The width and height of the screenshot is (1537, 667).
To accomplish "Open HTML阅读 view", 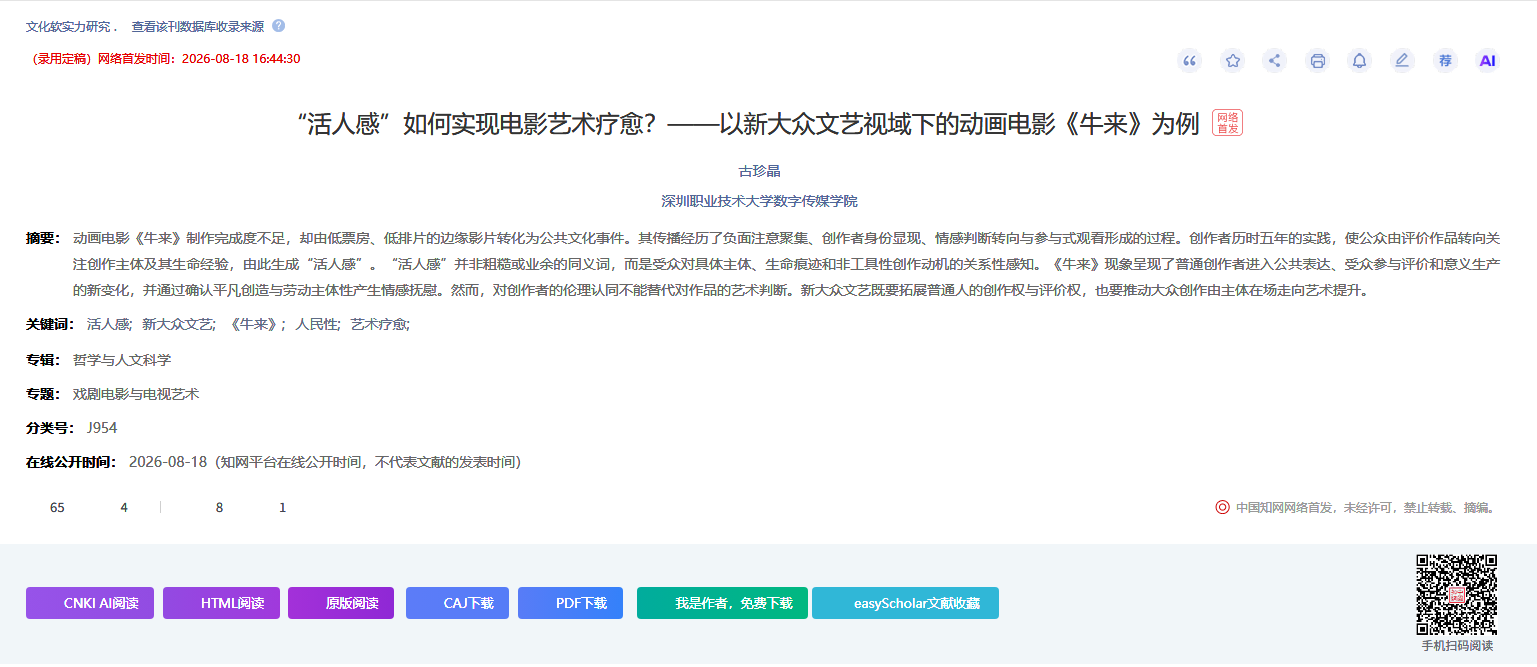I will tap(221, 603).
